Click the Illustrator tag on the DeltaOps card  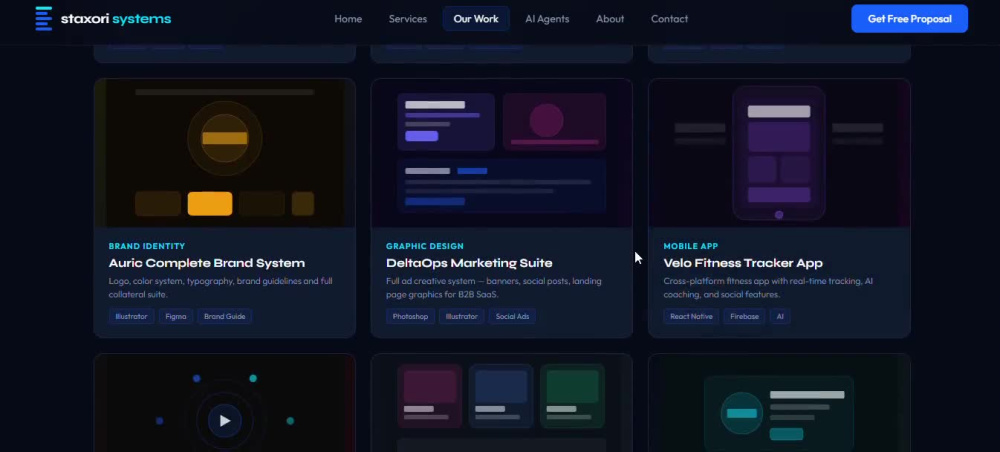coord(462,316)
